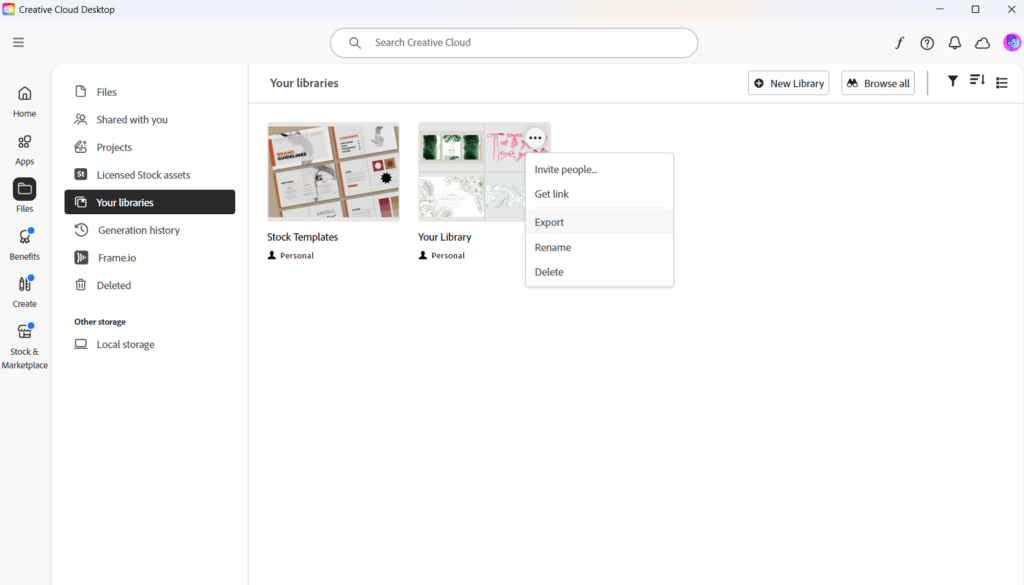Image resolution: width=1024 pixels, height=585 pixels.
Task: Check cloud sync status icon
Action: click(982, 43)
